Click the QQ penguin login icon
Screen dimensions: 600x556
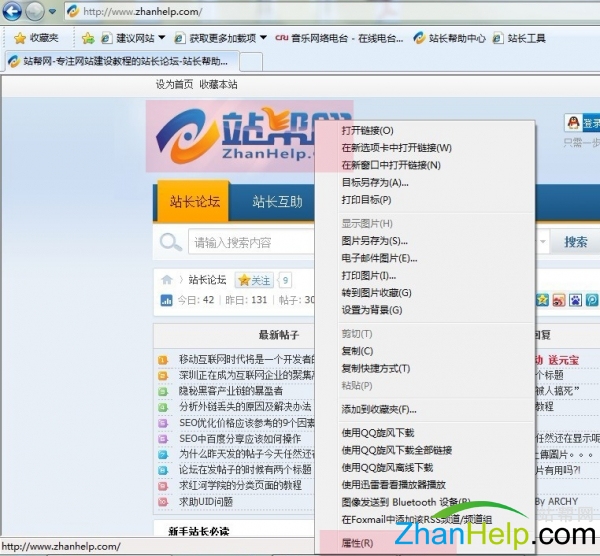tap(572, 123)
